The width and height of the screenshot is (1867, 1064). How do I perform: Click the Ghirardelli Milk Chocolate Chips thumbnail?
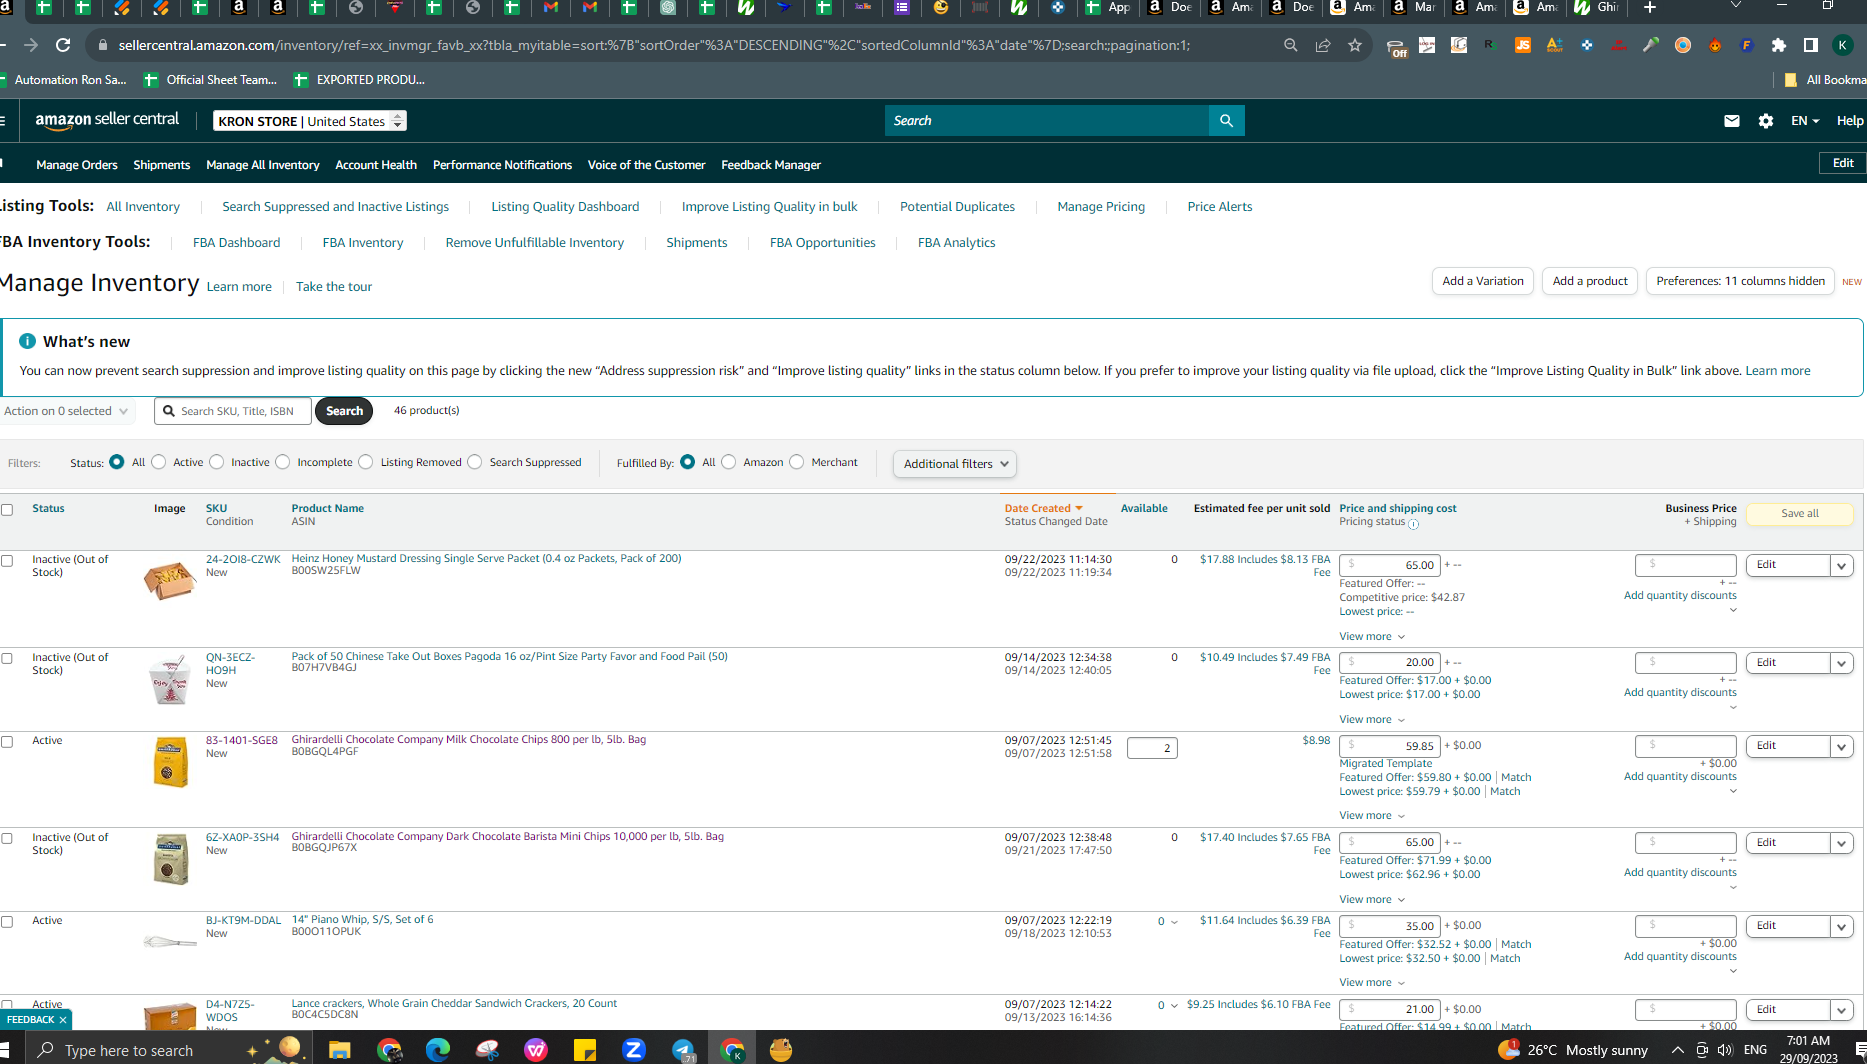(170, 762)
